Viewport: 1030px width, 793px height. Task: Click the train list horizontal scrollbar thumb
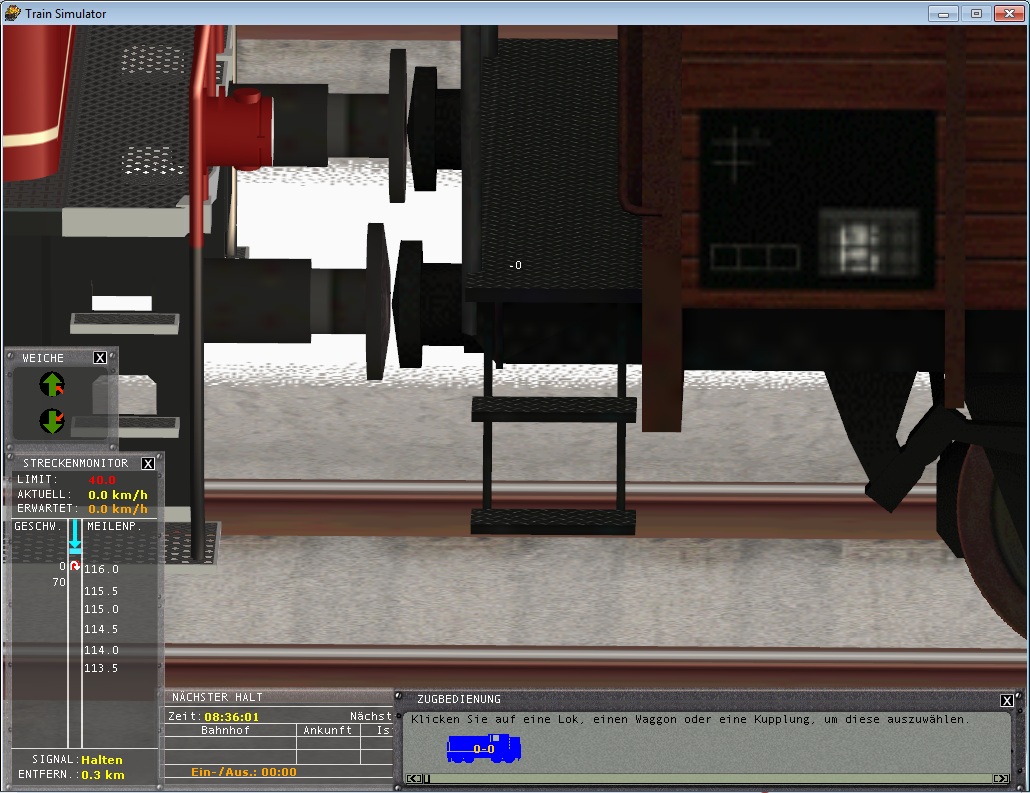click(x=427, y=778)
